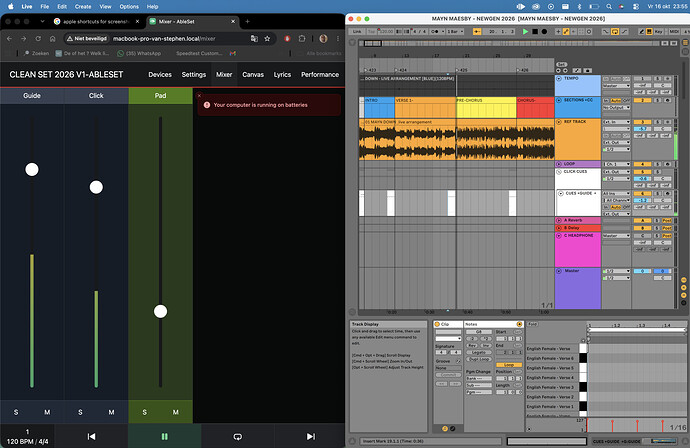Open LOOP track Ch. 1 dropdown
This screenshot has width=690, height=448.
tap(617, 164)
